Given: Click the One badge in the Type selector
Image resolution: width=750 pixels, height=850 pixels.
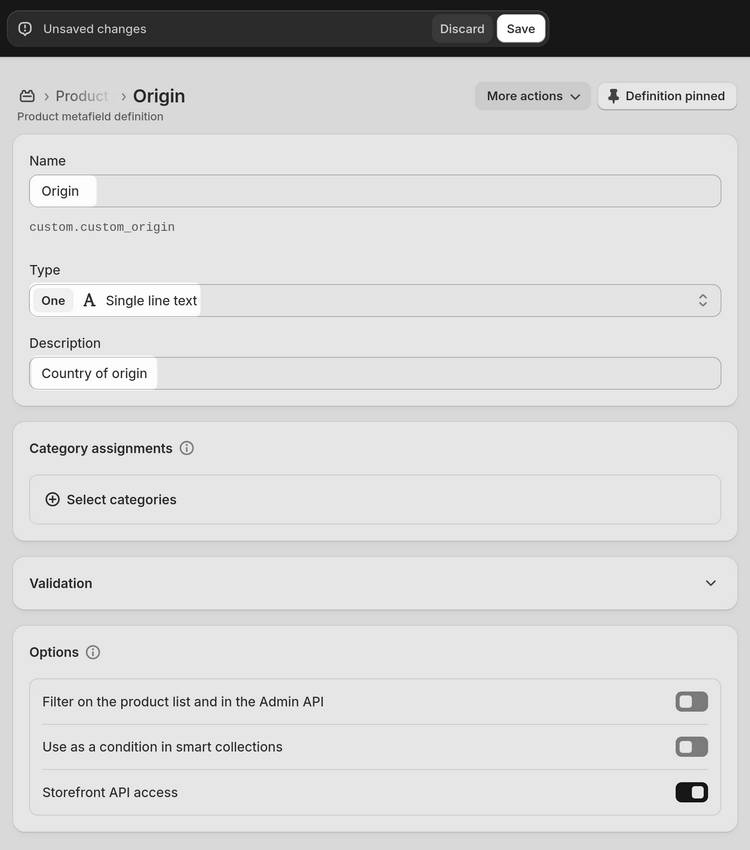Looking at the screenshot, I should coord(53,300).
